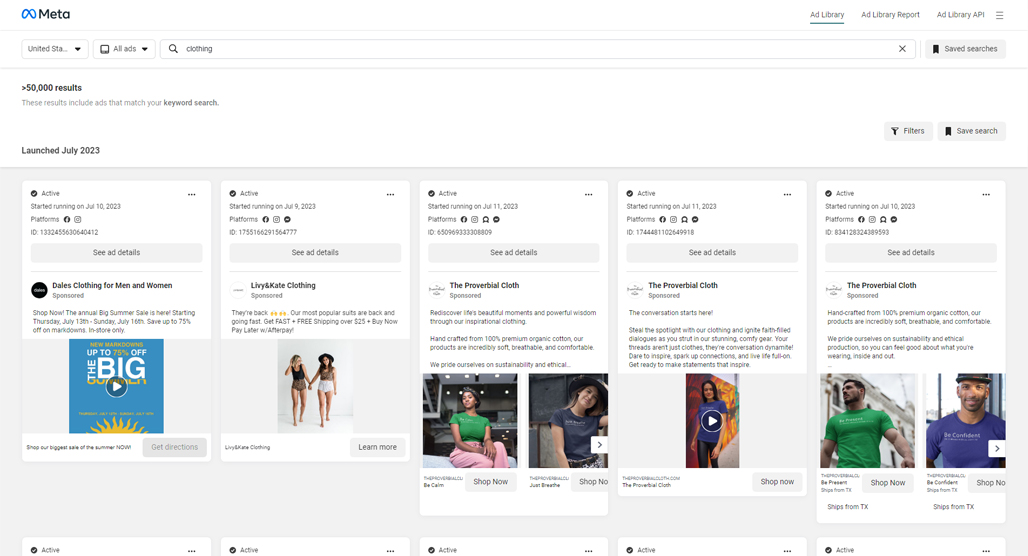1028x556 pixels.
Task: Clear the search field with the X icon
Action: (902, 49)
